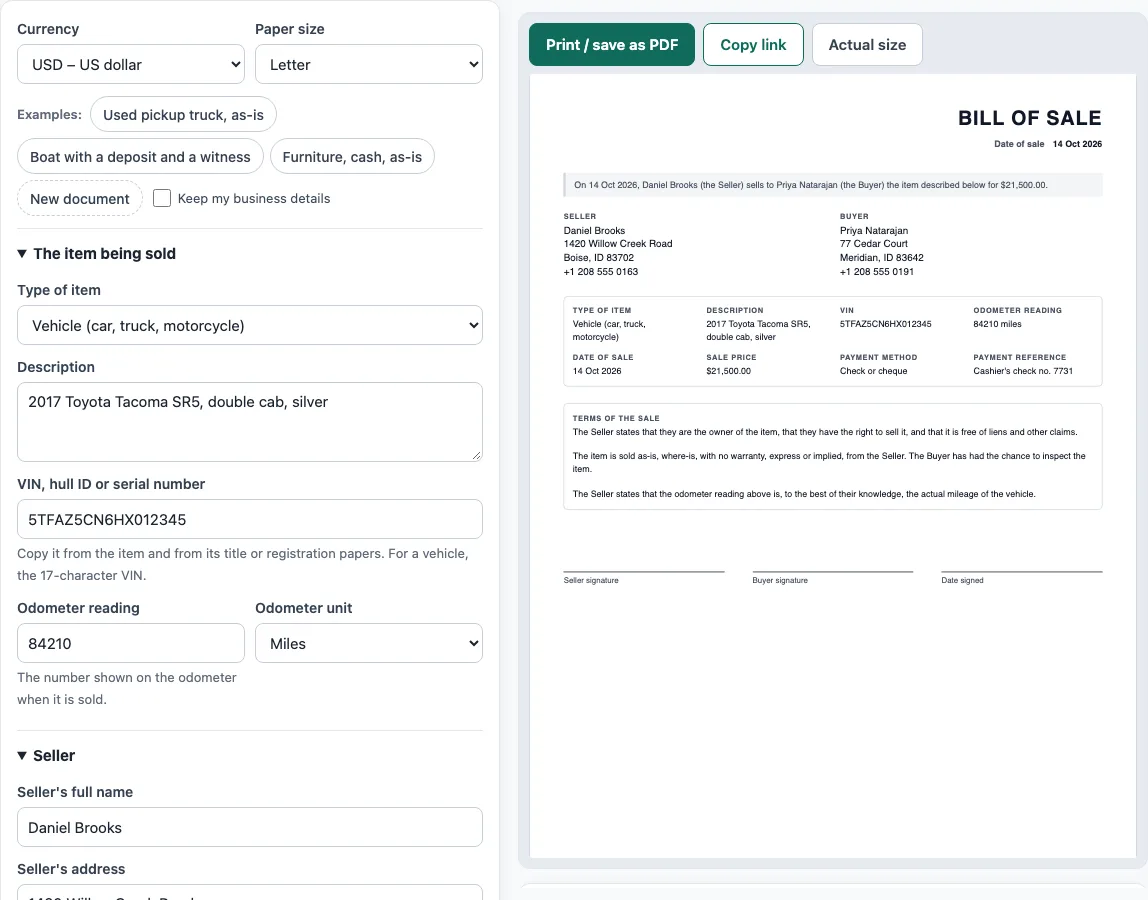This screenshot has height=900, width=1148.
Task: Click '77 Cedar Court' in preview
Action: click(873, 244)
